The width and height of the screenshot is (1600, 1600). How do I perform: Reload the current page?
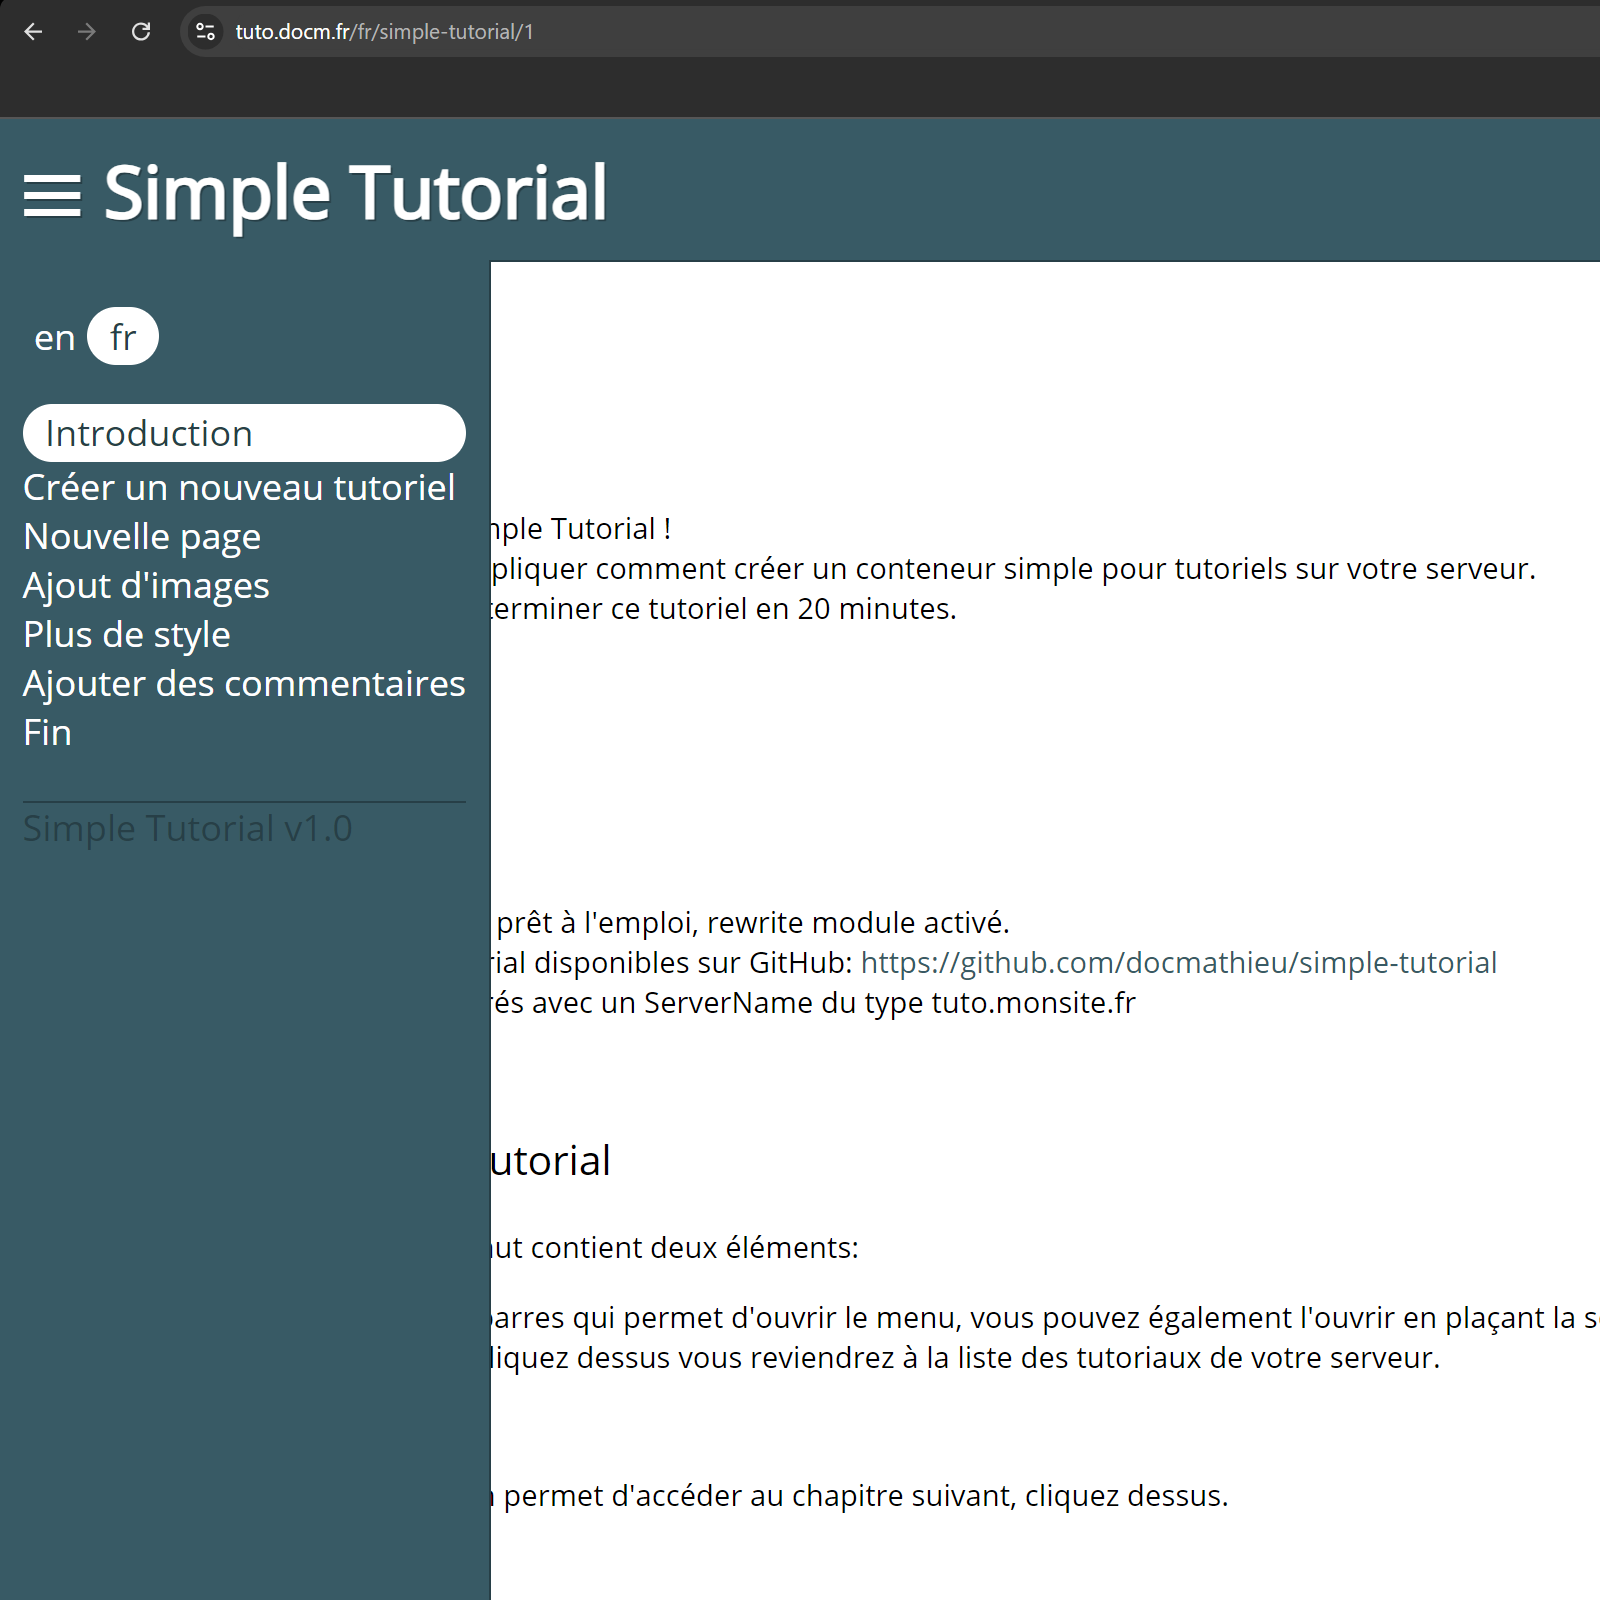[141, 32]
